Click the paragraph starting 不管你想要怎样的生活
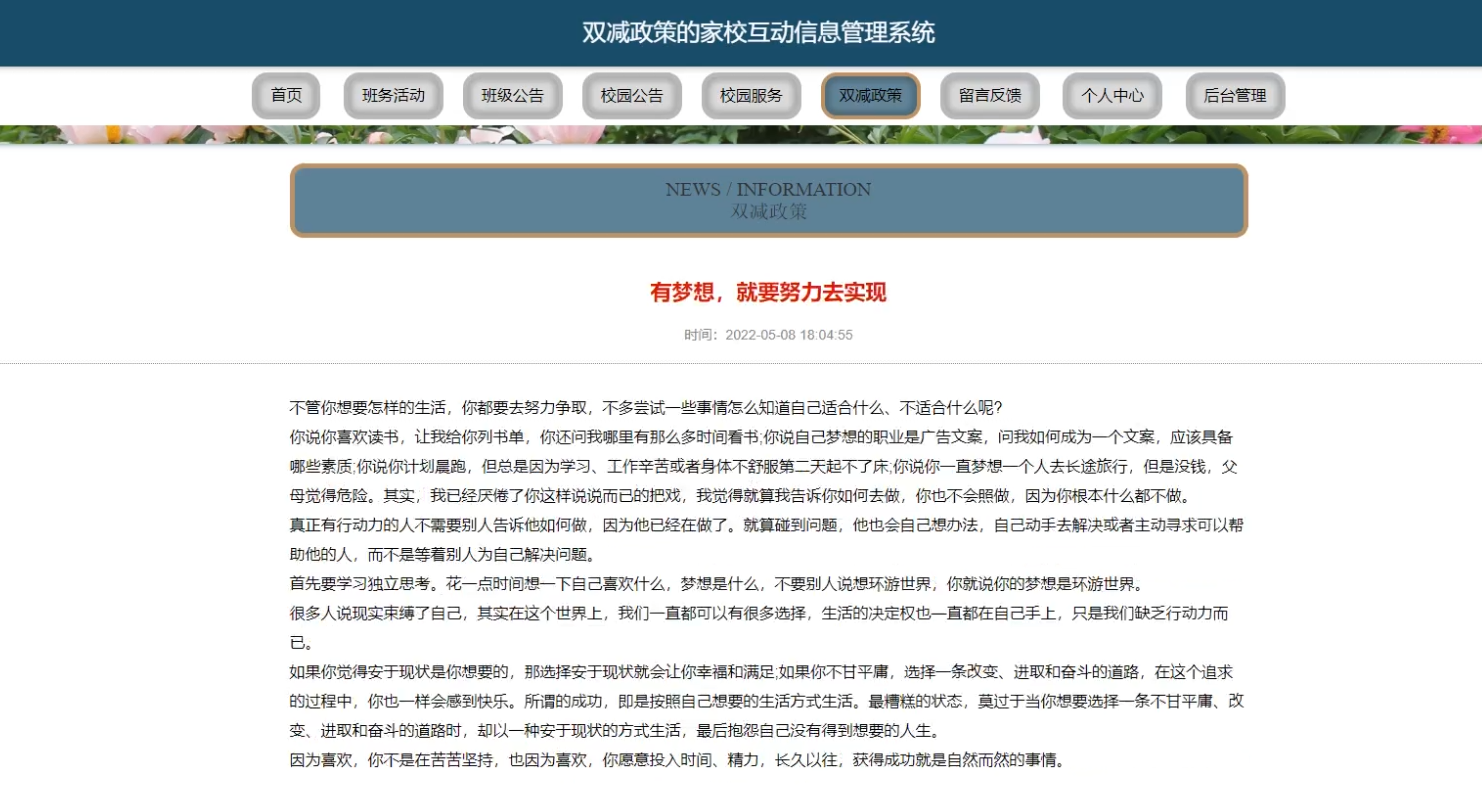 point(646,408)
